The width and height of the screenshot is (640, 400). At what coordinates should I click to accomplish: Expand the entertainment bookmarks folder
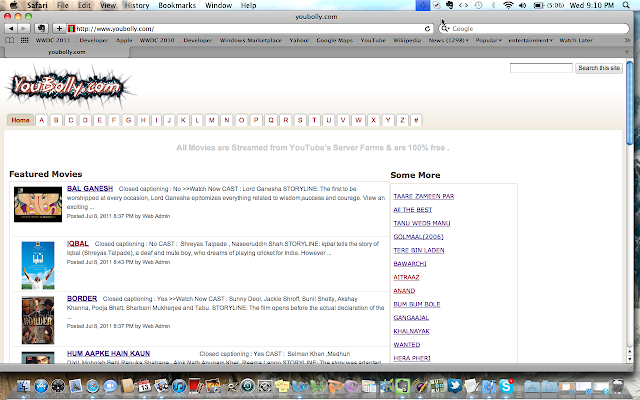(x=530, y=40)
